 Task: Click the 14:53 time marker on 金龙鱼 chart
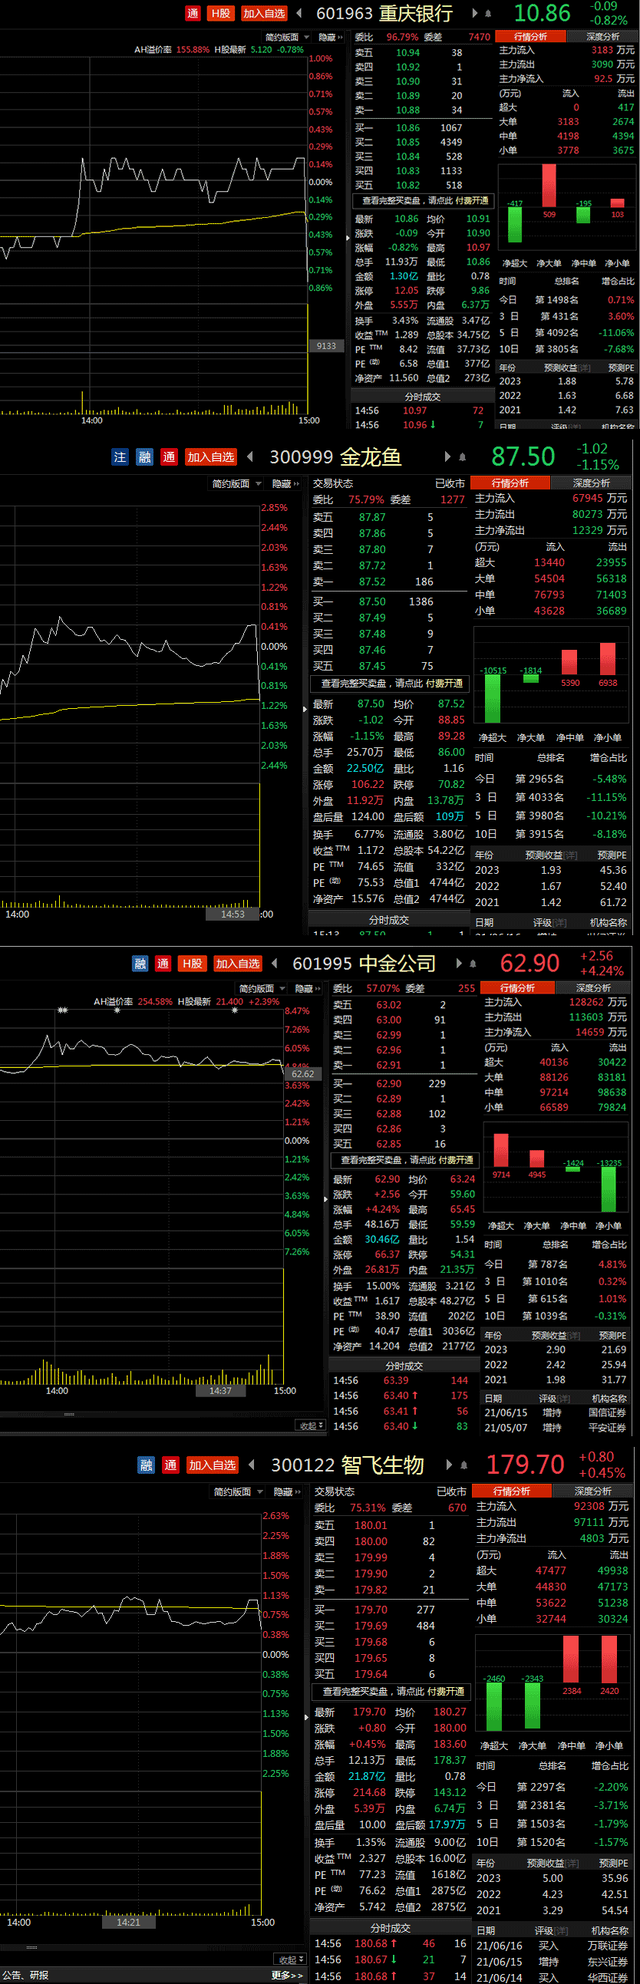232,914
